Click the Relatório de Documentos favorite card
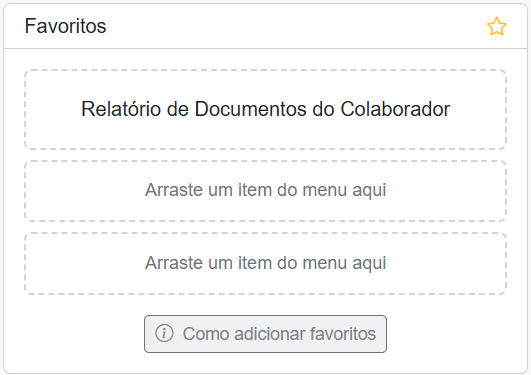Screen dimensions: 531x375 266,109
